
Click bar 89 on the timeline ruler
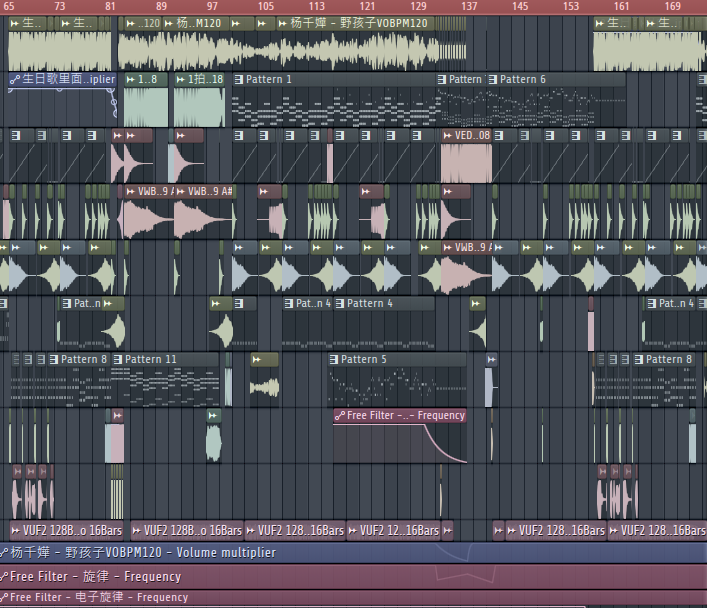point(162,7)
